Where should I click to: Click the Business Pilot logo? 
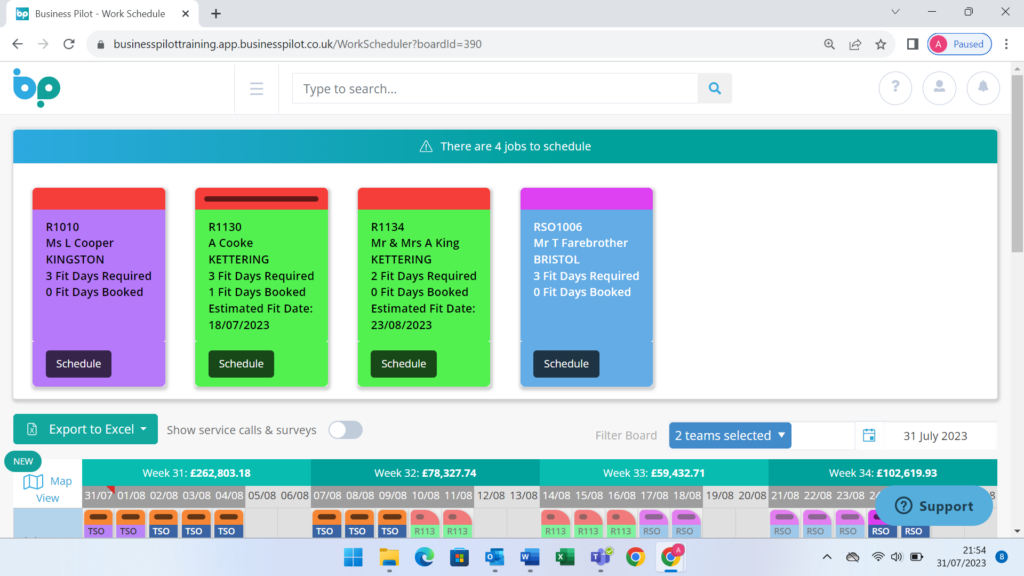(x=36, y=88)
